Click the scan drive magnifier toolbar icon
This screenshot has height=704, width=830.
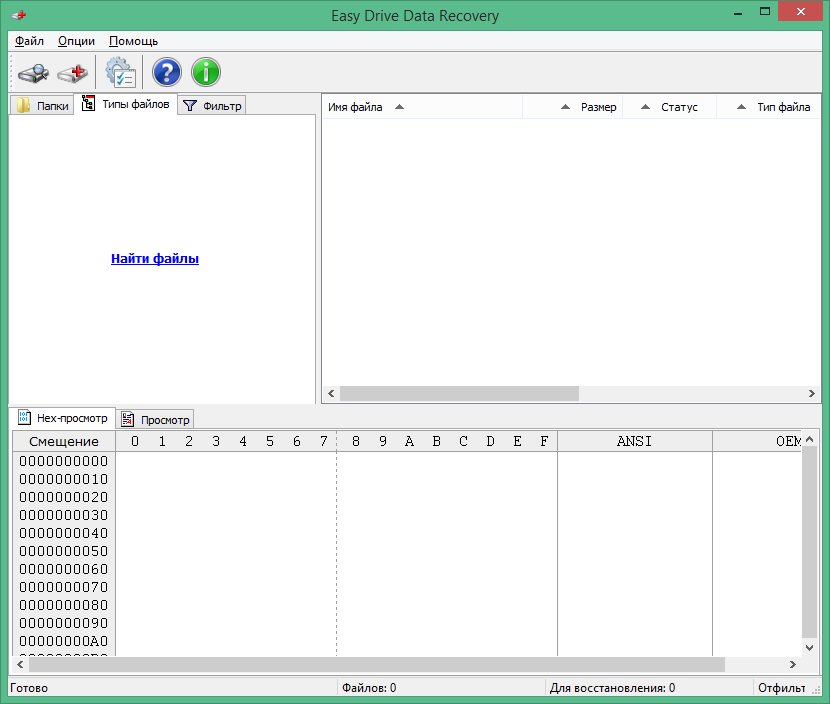(33, 73)
